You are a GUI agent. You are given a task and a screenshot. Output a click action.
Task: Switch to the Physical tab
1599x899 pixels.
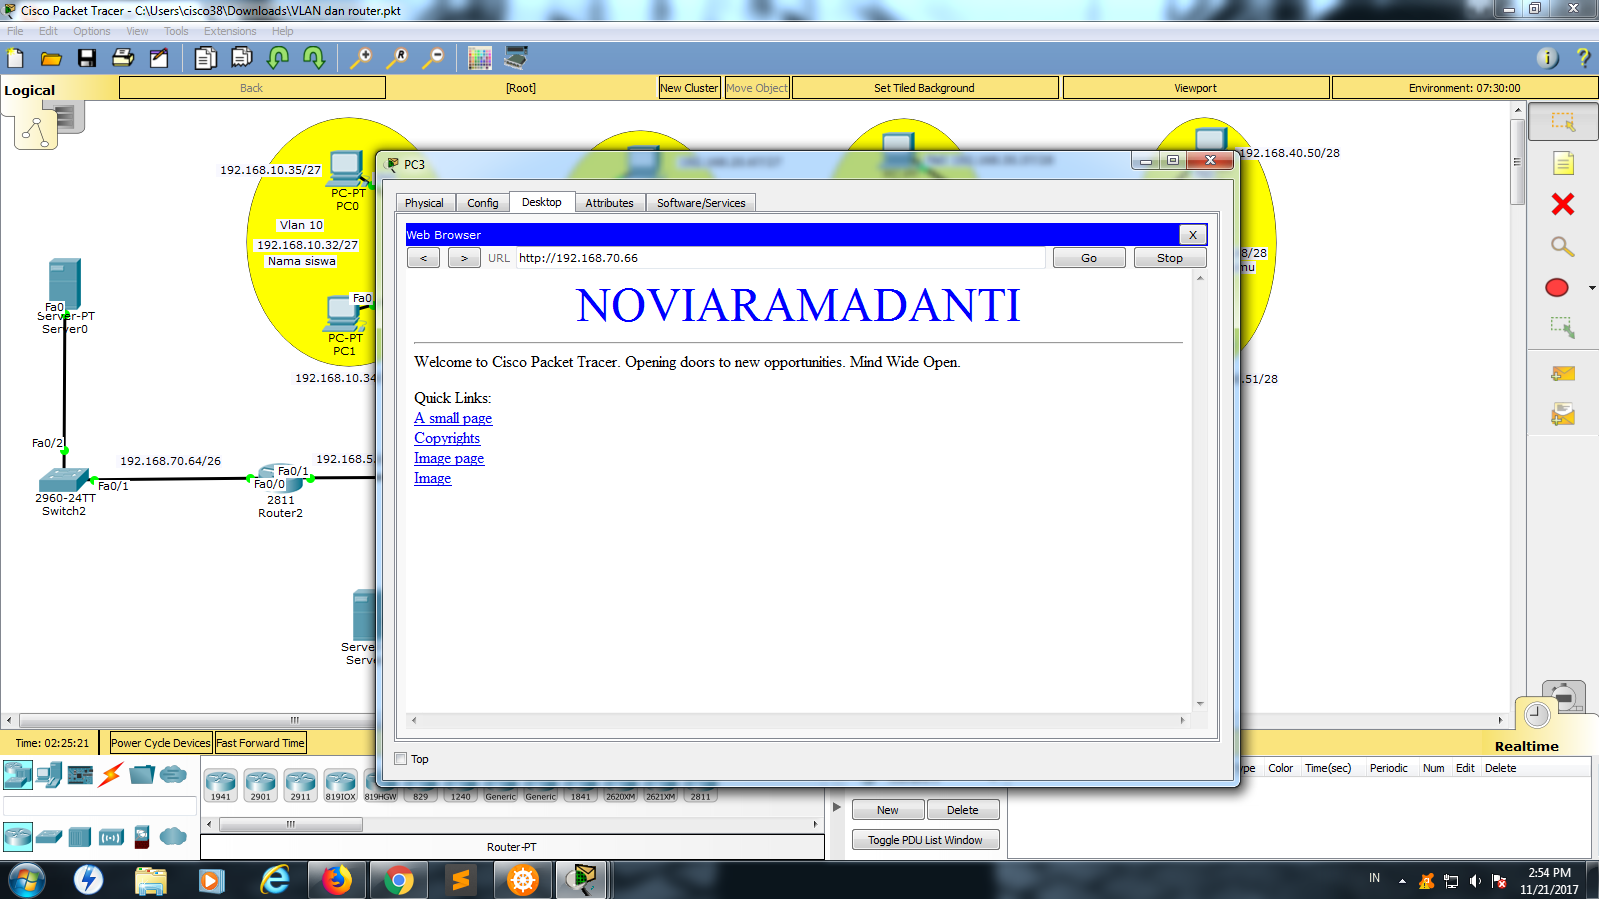(424, 203)
